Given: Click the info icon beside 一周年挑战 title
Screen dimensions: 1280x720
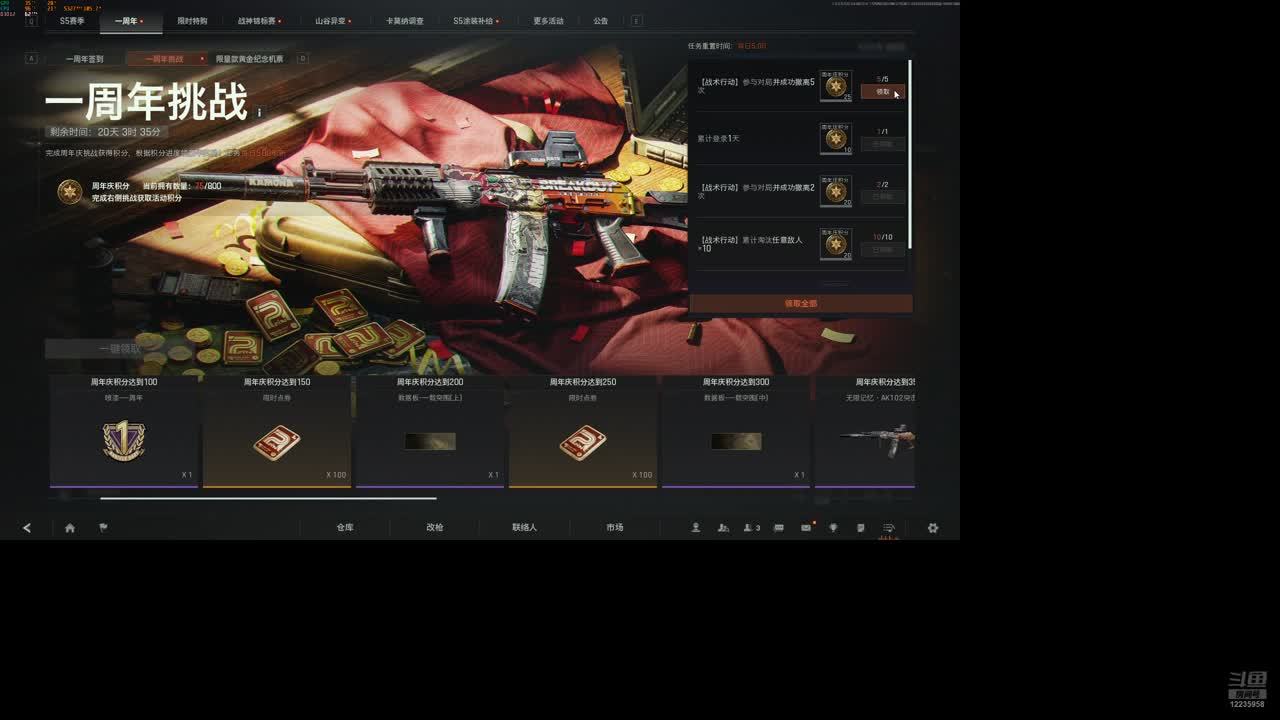Looking at the screenshot, I should 259,113.
